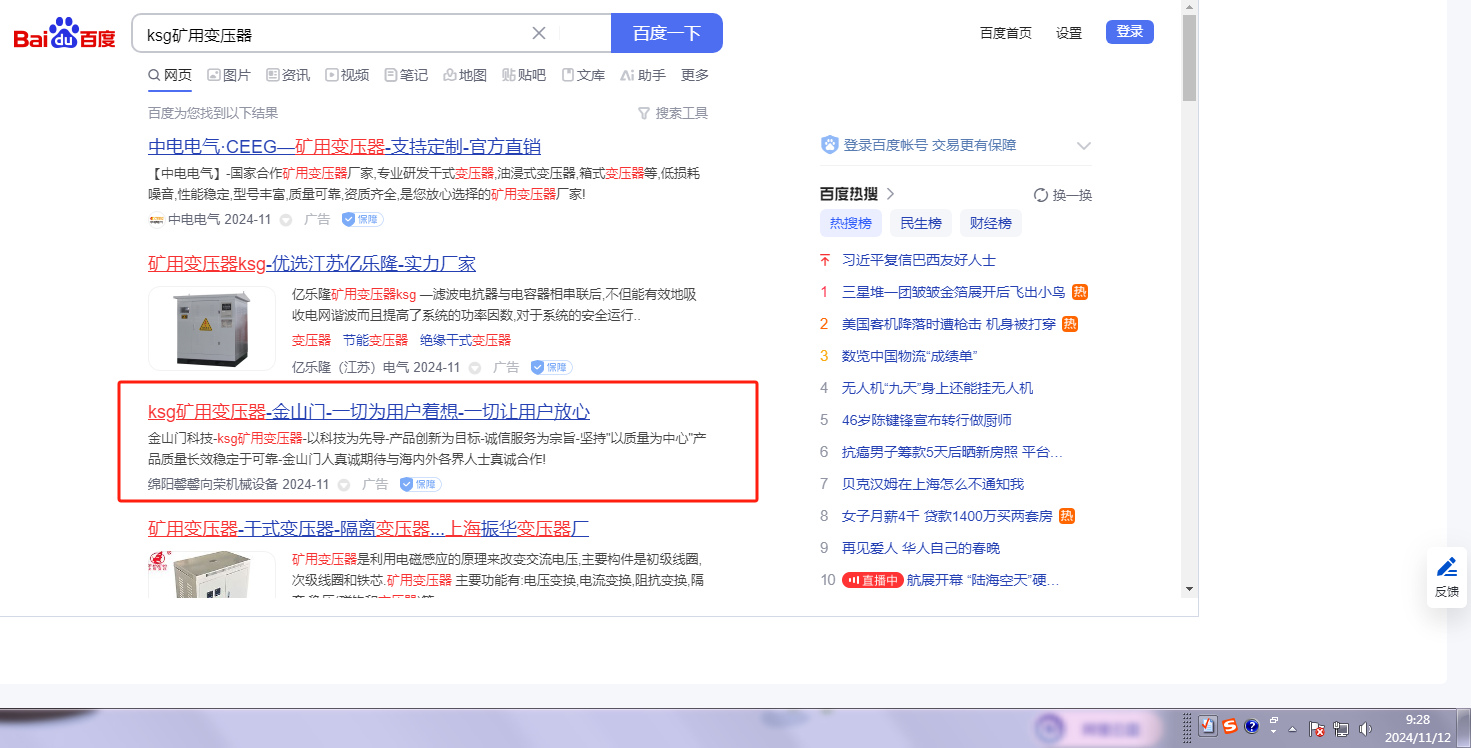Switch to the 图片 search tab

(229, 75)
